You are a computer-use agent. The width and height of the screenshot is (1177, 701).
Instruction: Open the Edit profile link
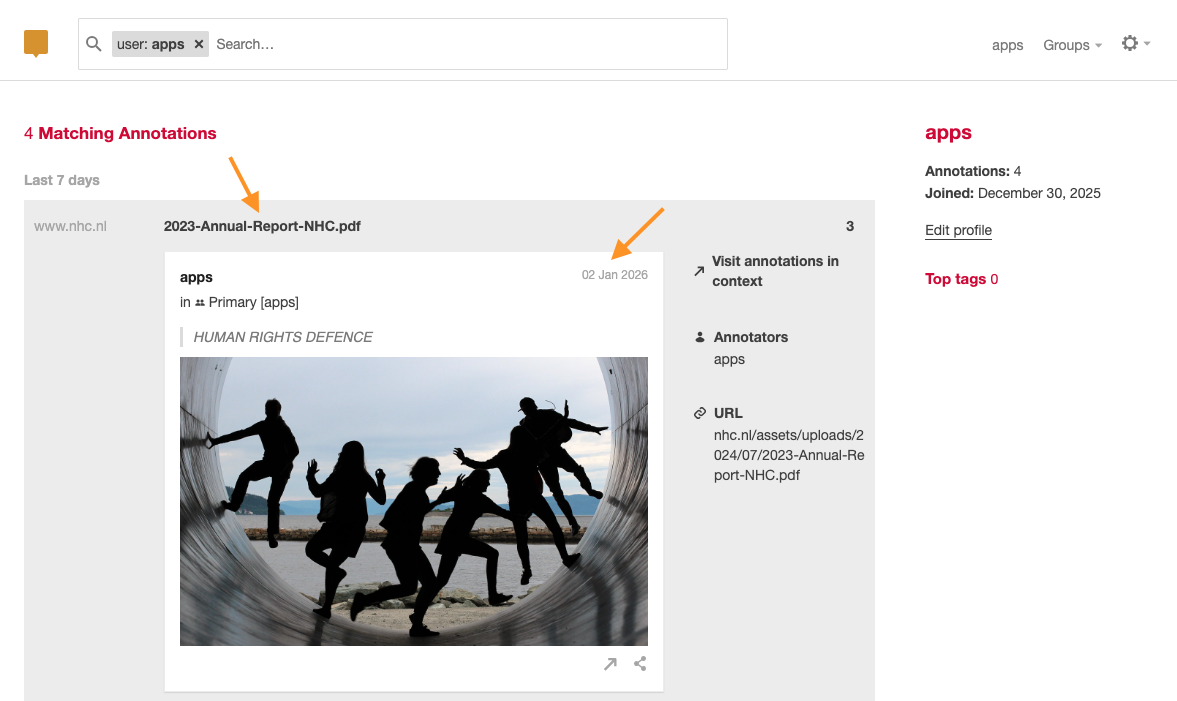(x=957, y=230)
